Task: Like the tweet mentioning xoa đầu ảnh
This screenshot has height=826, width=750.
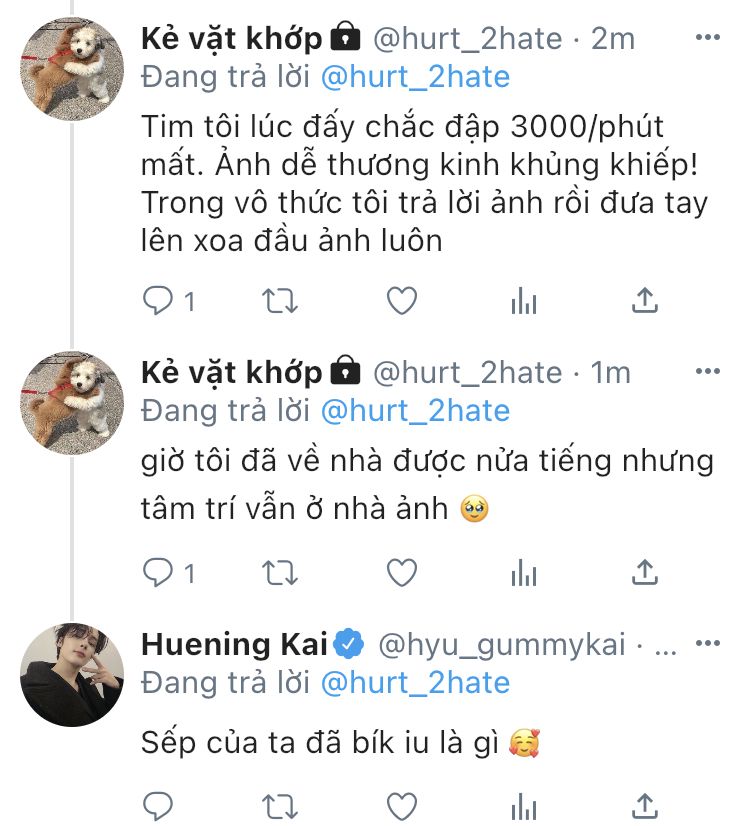Action: [402, 301]
